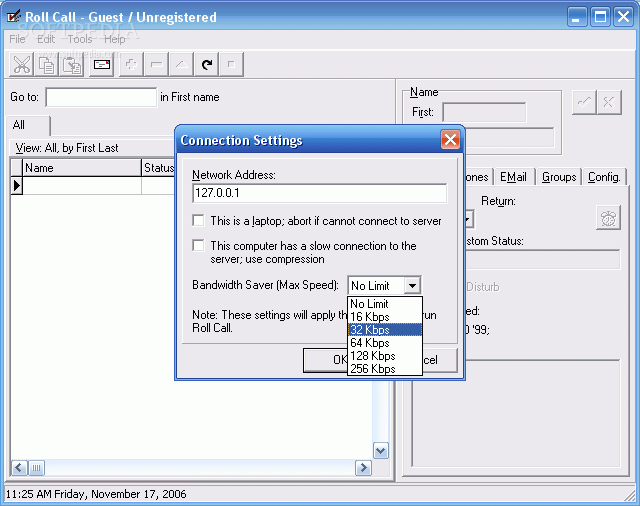
Task: Click the refresh arrow toolbar icon
Action: [x=207, y=64]
